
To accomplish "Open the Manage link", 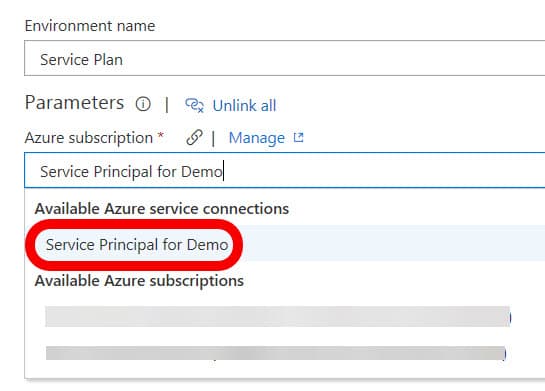I will [x=257, y=138].
